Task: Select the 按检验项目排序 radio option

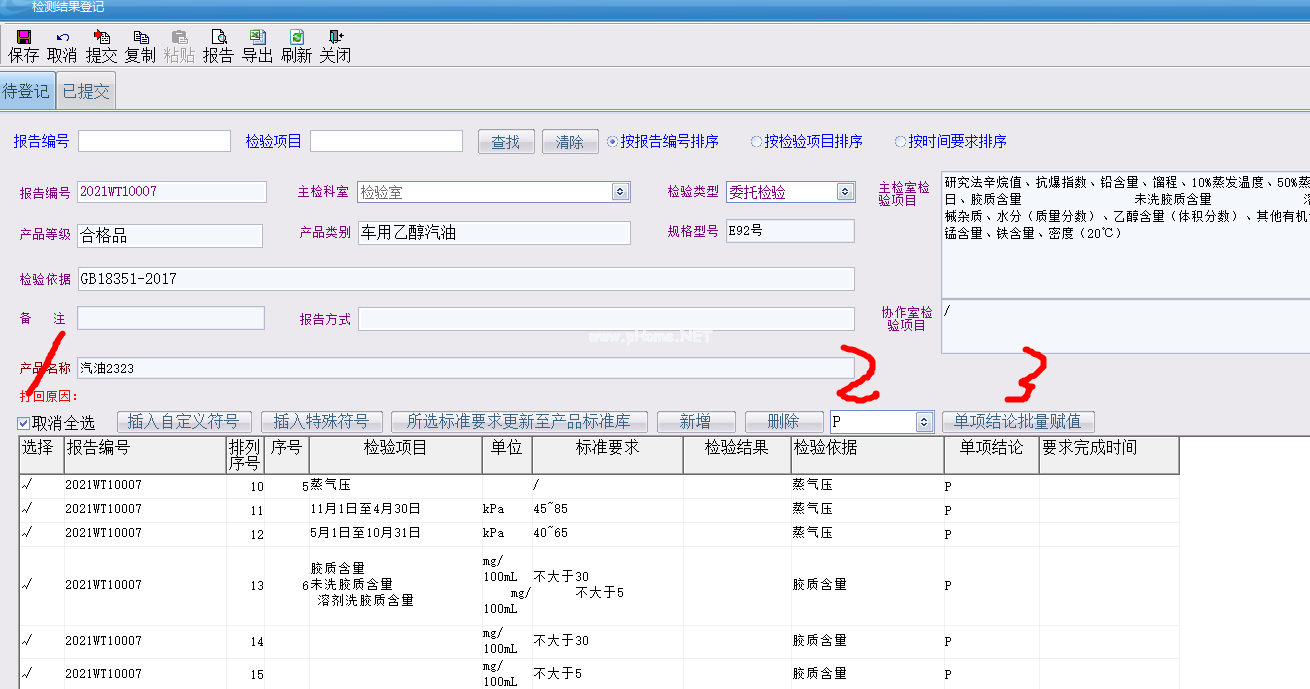Action: (757, 141)
